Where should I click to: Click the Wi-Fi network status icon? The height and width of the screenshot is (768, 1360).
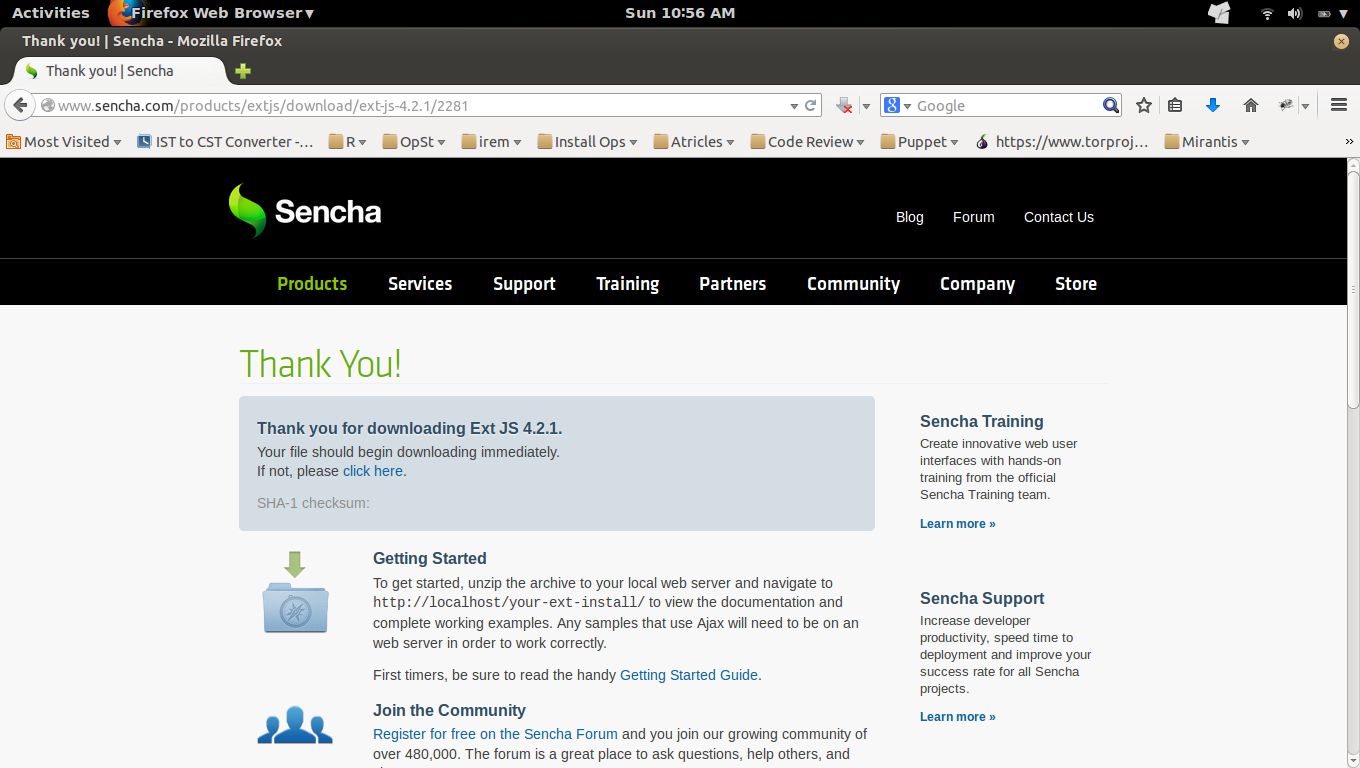tap(1267, 13)
